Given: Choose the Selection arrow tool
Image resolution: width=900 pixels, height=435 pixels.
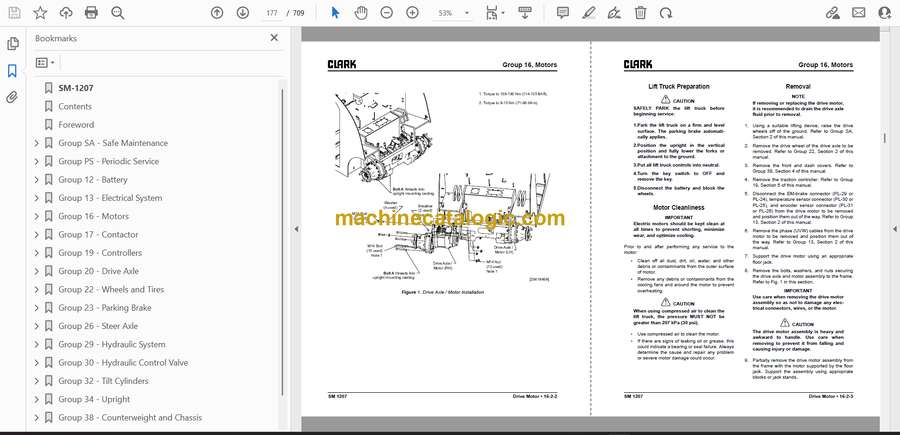Looking at the screenshot, I should click(335, 13).
